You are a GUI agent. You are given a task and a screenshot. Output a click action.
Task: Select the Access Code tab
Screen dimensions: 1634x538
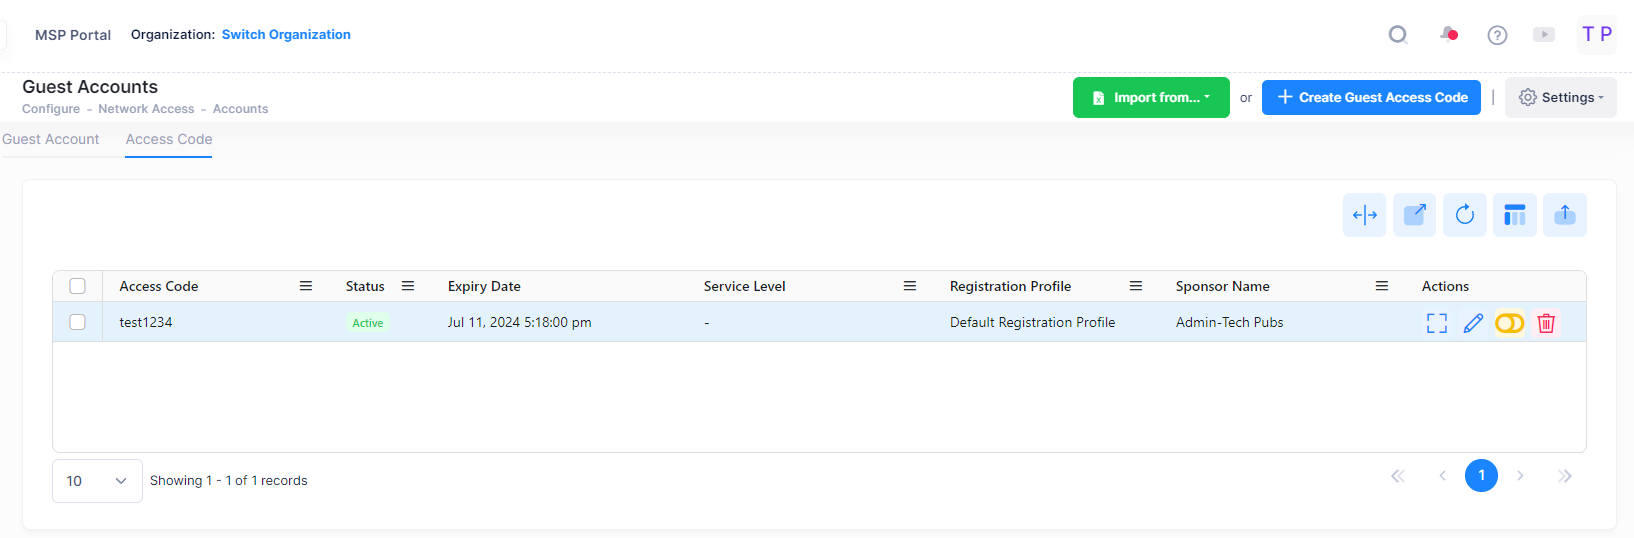[169, 140]
